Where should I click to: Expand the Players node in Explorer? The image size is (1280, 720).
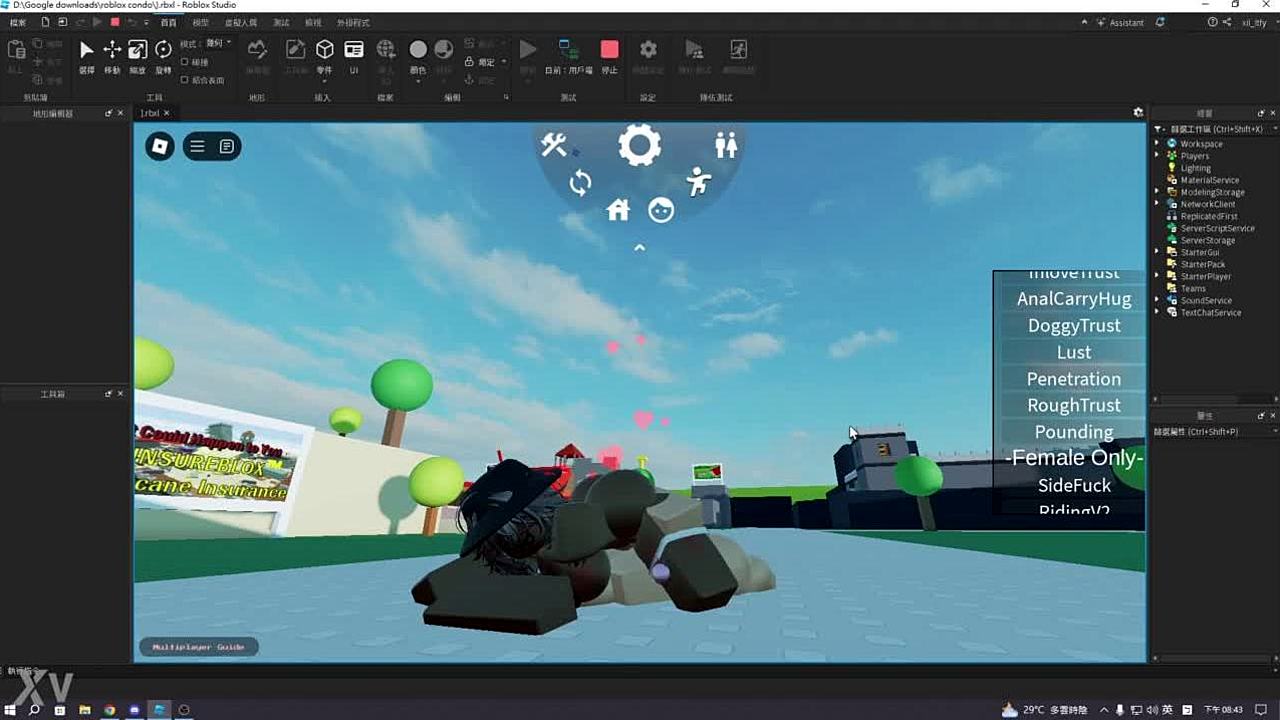pos(1157,156)
